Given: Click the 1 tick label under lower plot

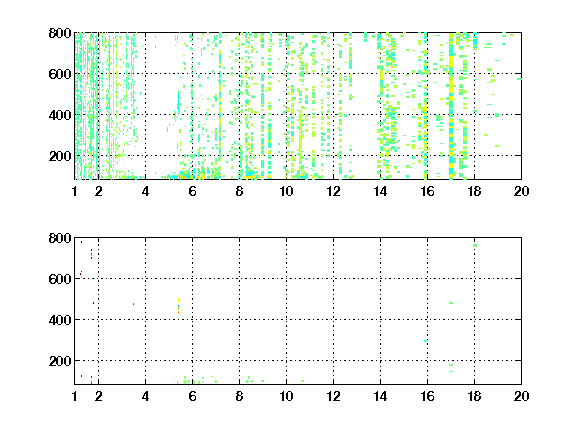Looking at the screenshot, I should click(75, 396).
